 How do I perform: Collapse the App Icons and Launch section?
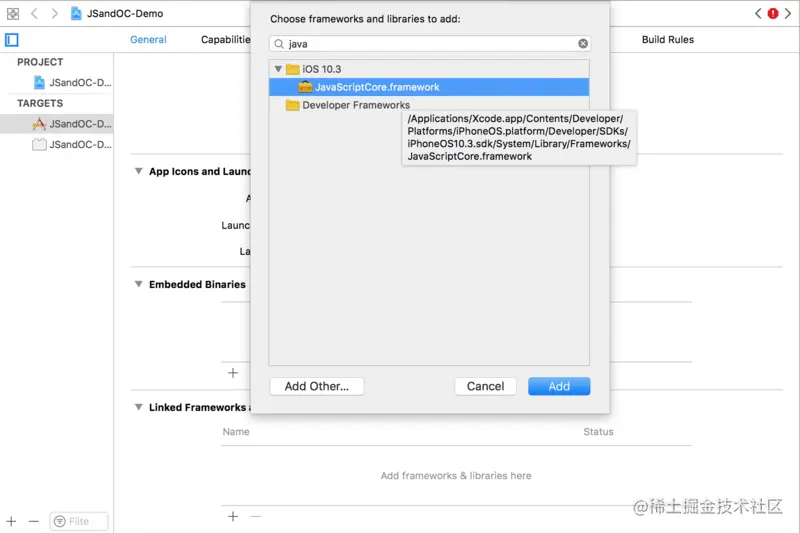click(138, 171)
